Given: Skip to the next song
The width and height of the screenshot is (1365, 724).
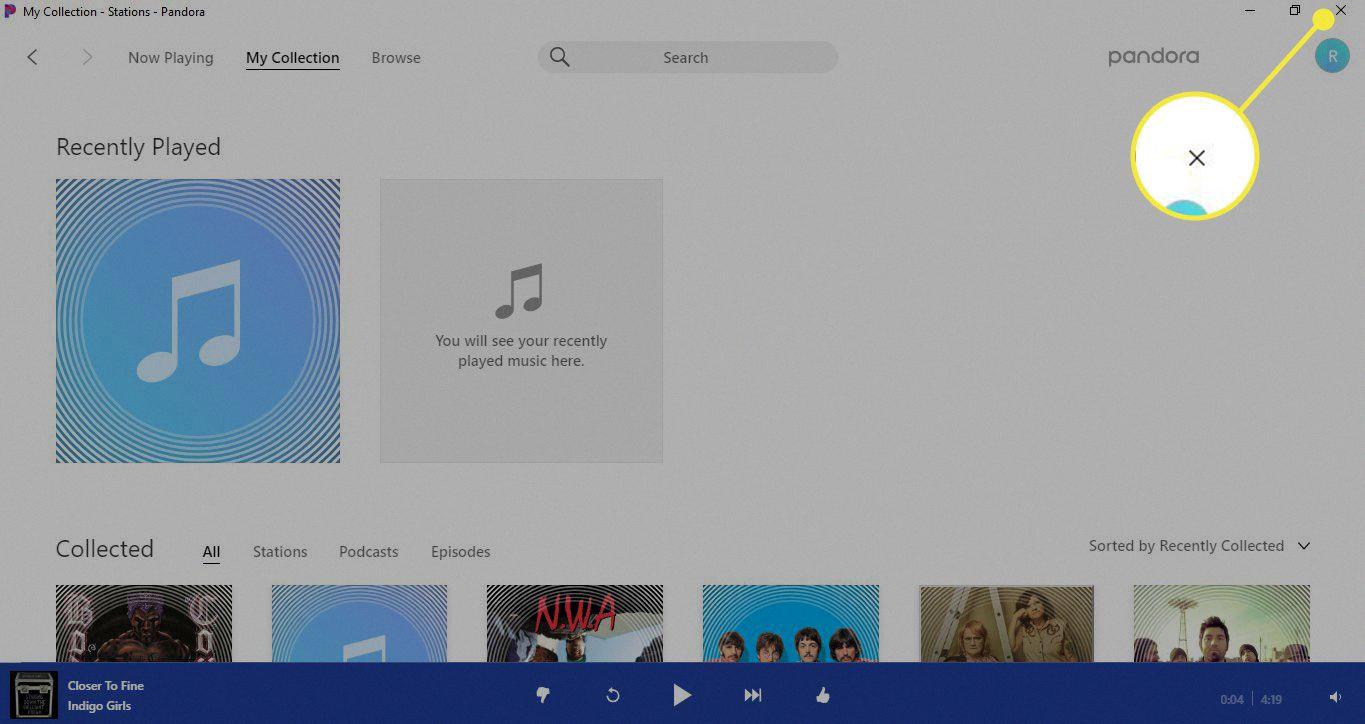Looking at the screenshot, I should pyautogui.click(x=752, y=694).
